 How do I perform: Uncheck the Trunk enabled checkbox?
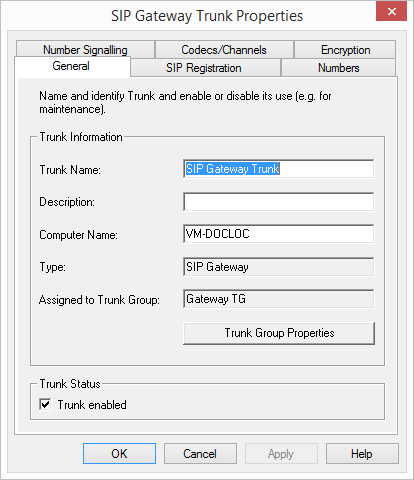[45, 405]
